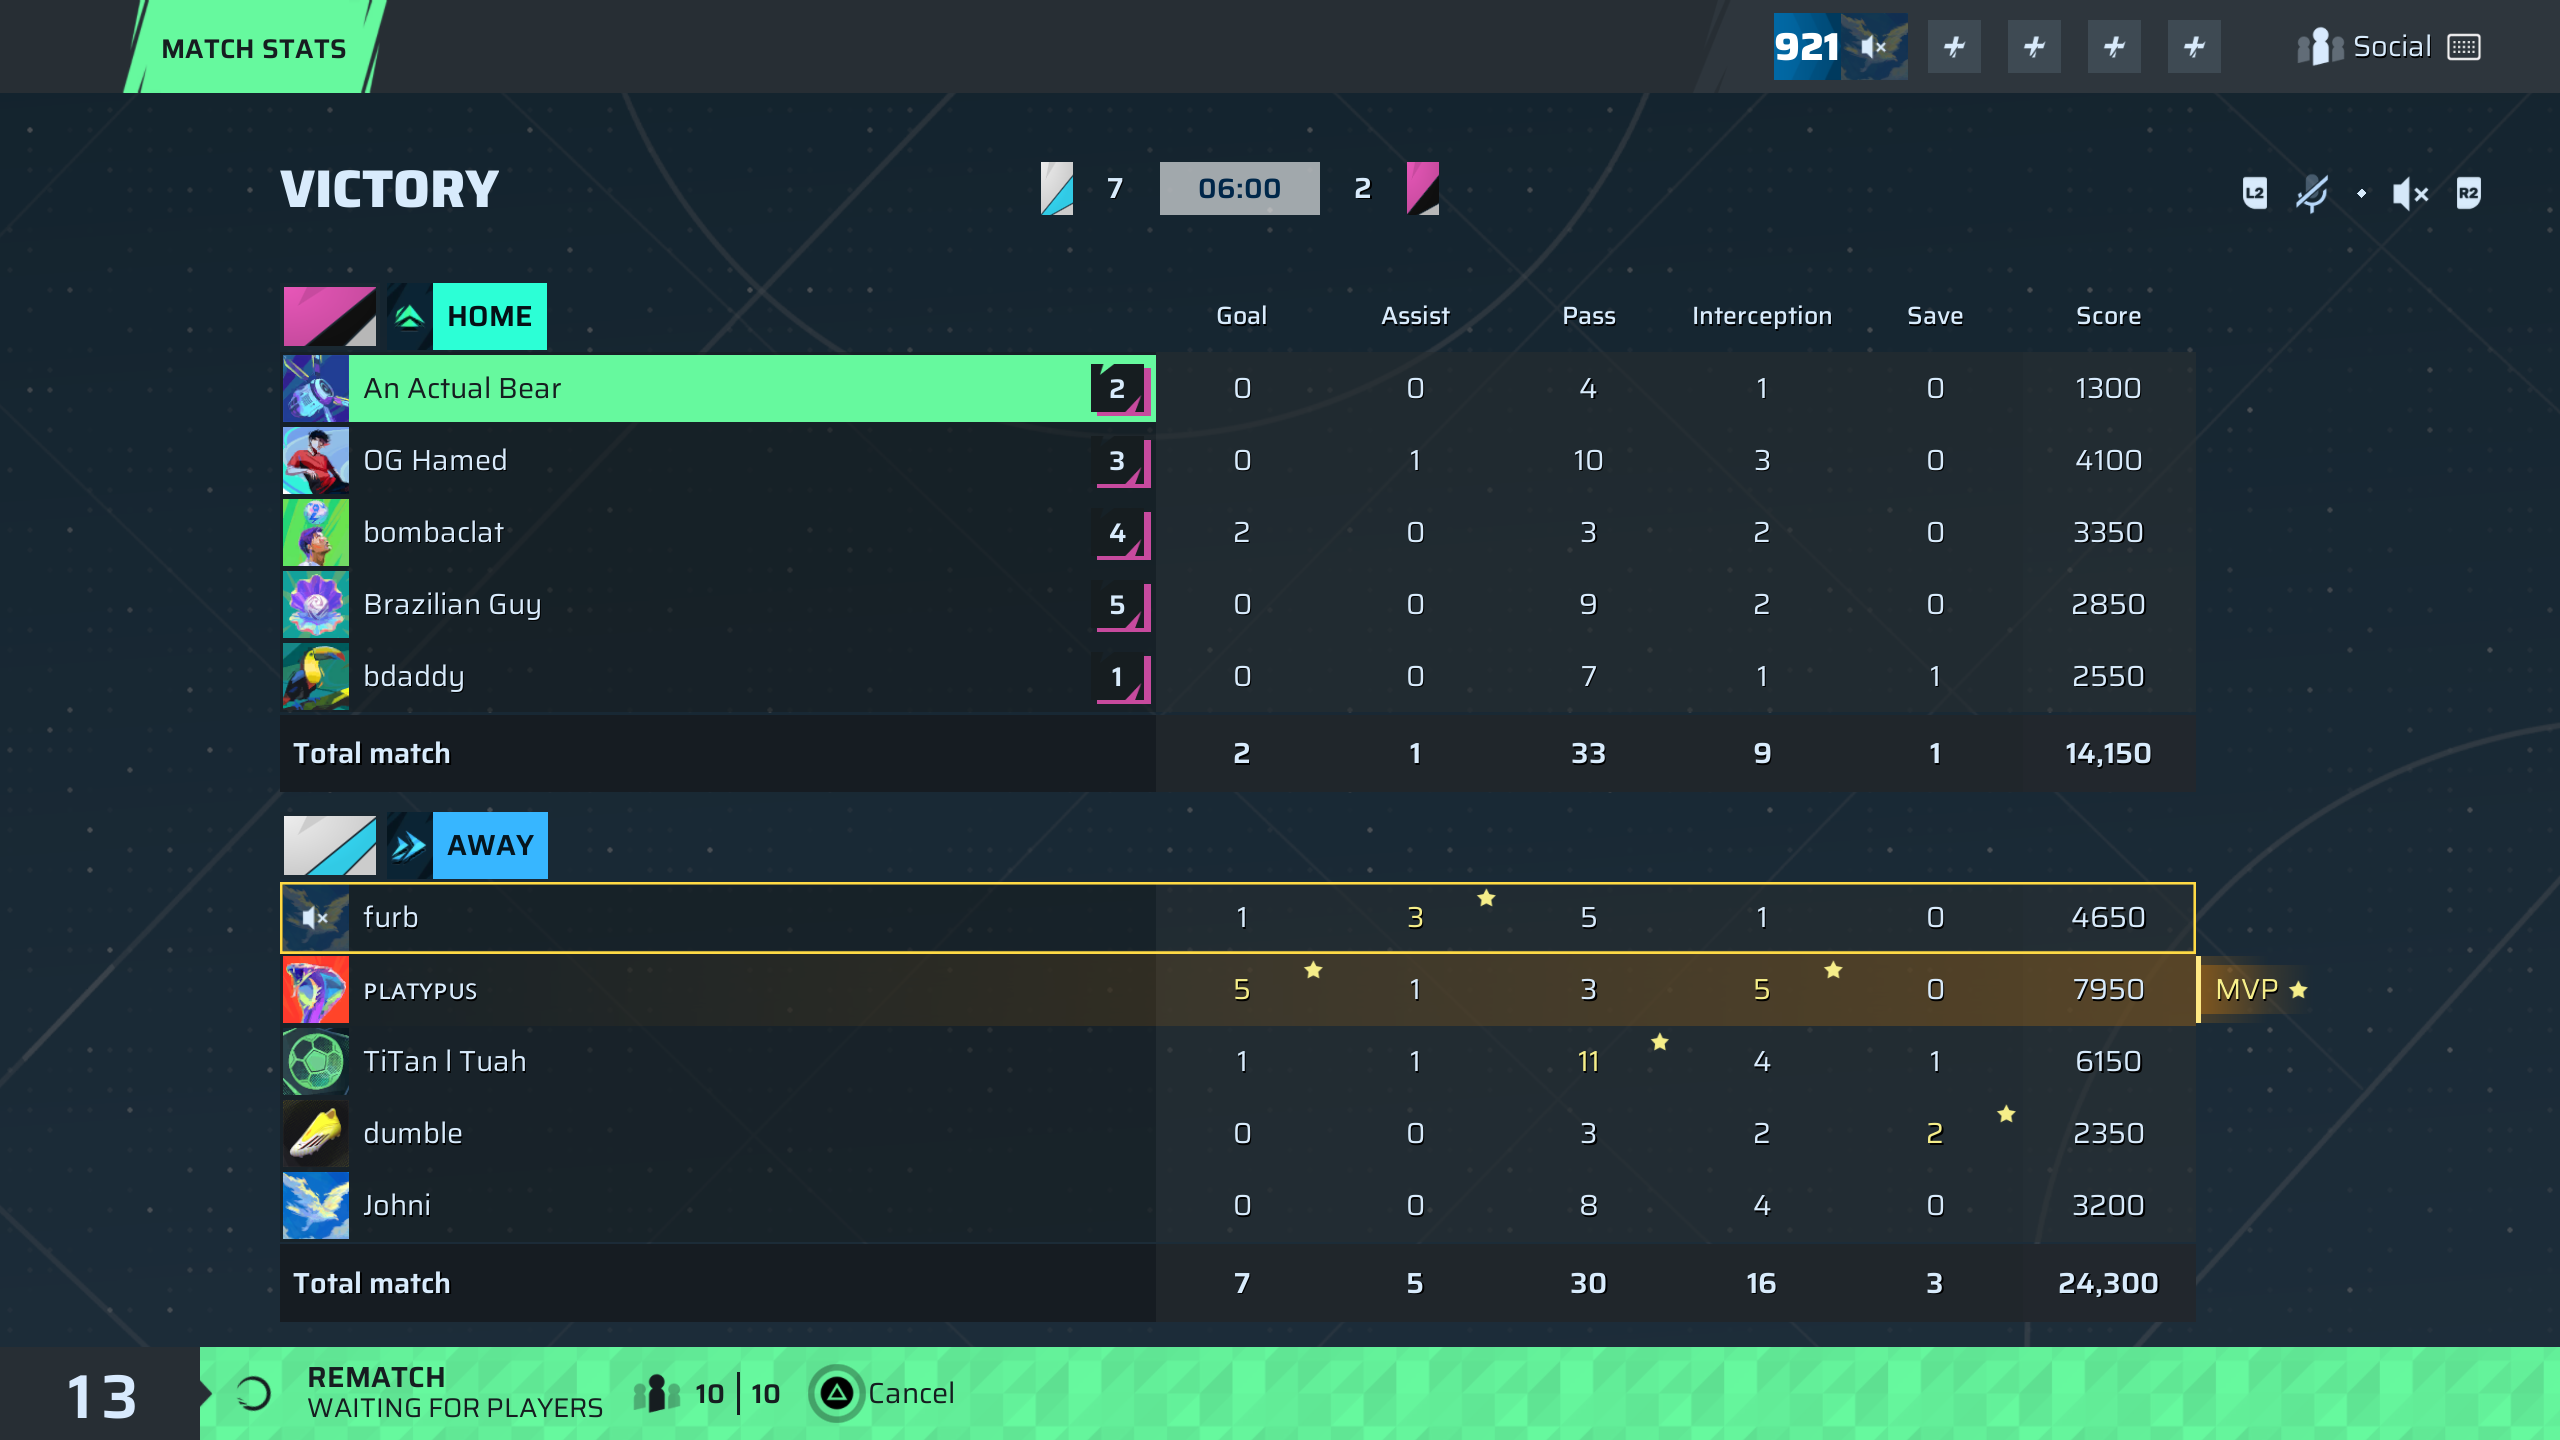
Task: Click TiTan I Tuah's soccer ball avatar
Action: pyautogui.click(x=316, y=1061)
